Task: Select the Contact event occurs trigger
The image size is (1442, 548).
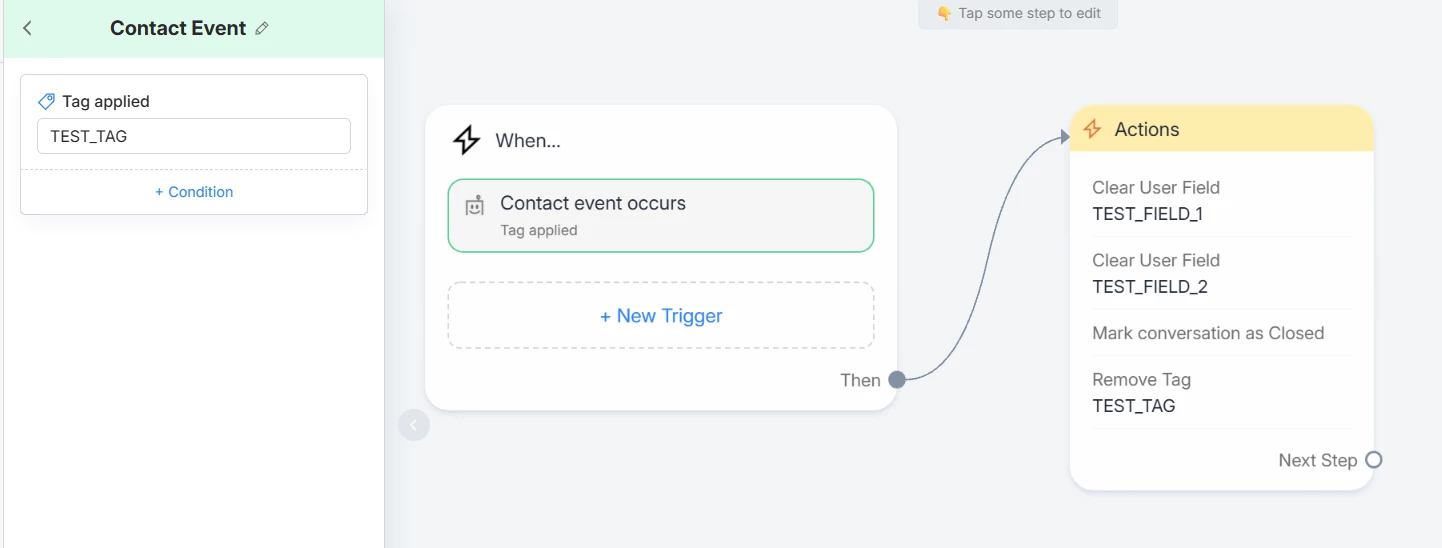Action: [661, 215]
